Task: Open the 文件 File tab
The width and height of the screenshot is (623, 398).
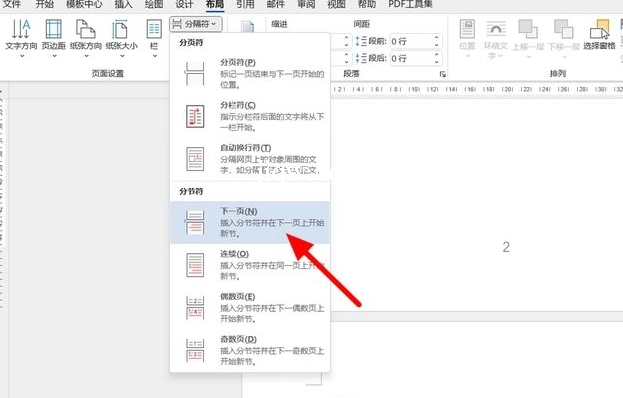Action: pos(12,4)
